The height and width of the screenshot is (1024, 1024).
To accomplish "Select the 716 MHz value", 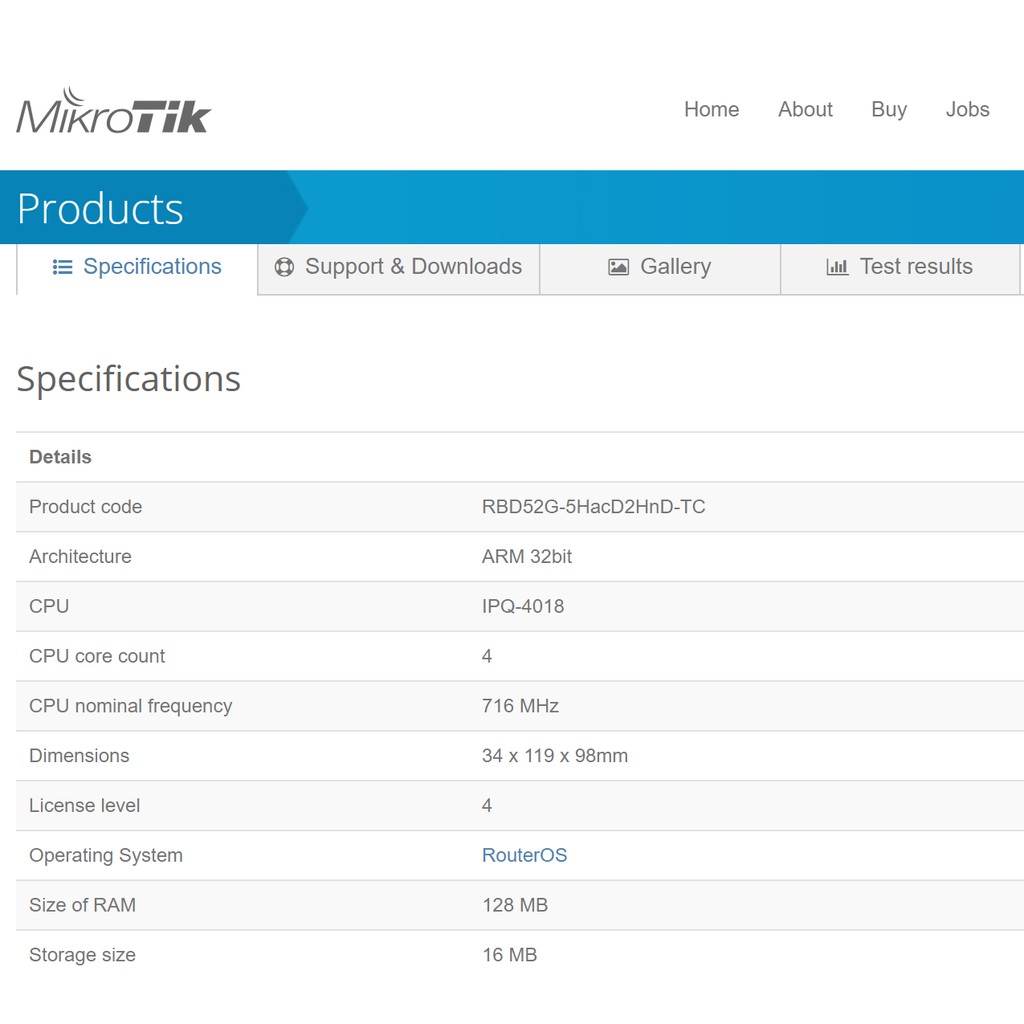I will point(520,706).
